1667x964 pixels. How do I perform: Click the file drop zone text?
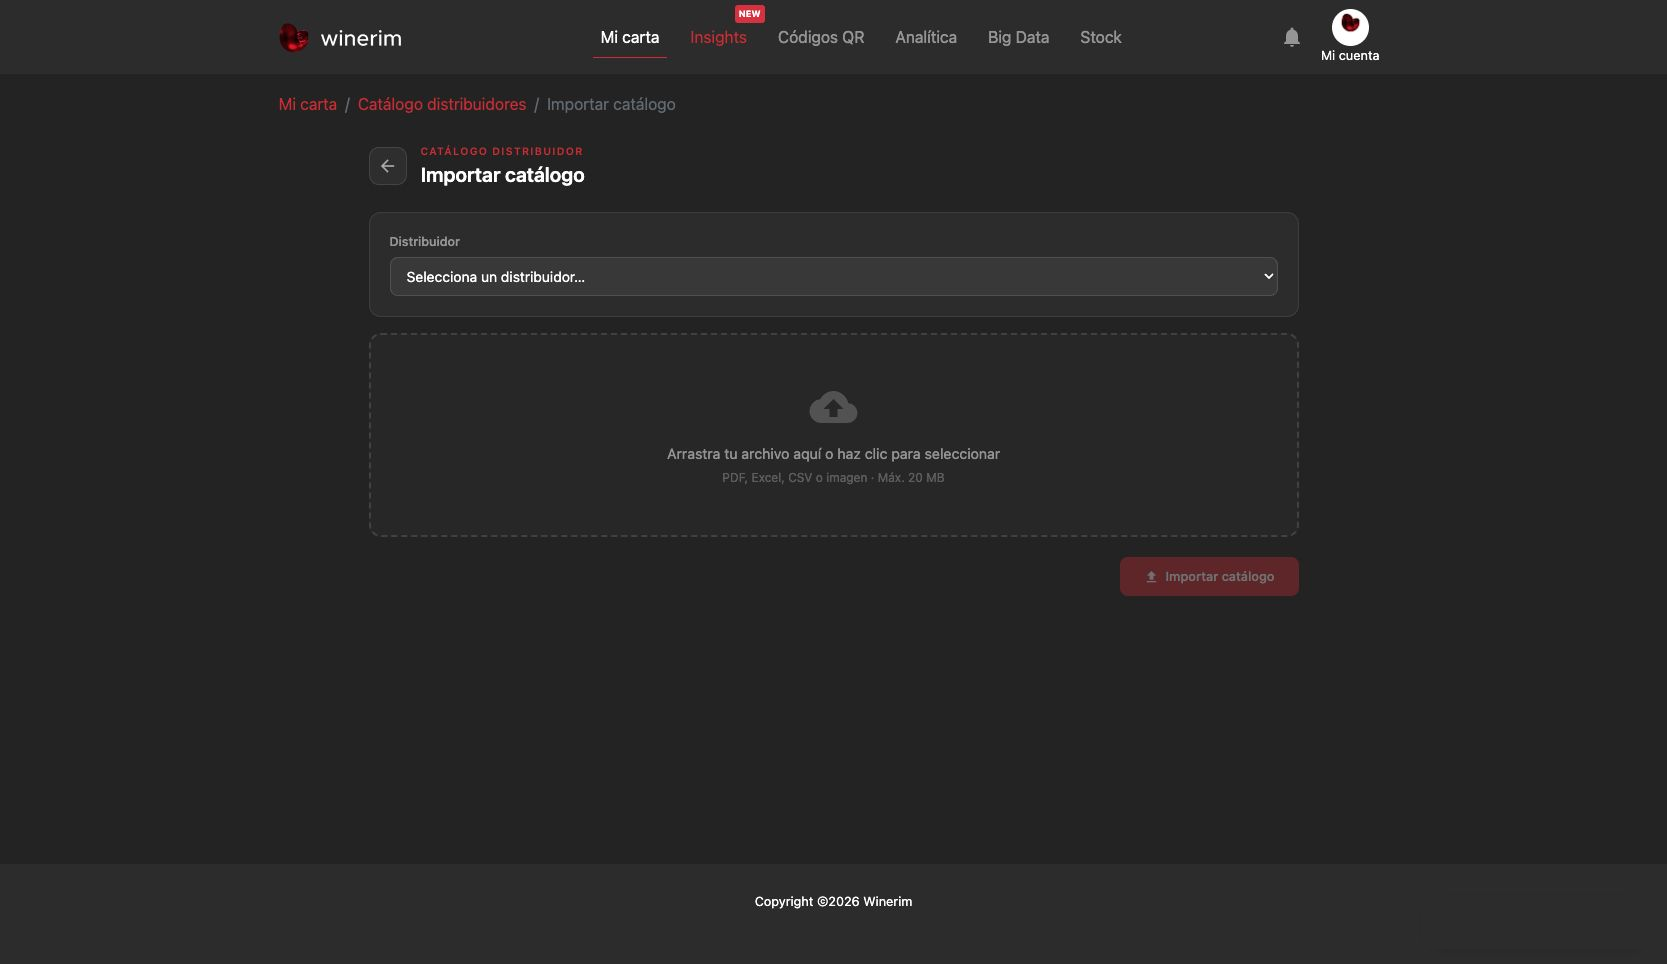pyautogui.click(x=833, y=454)
